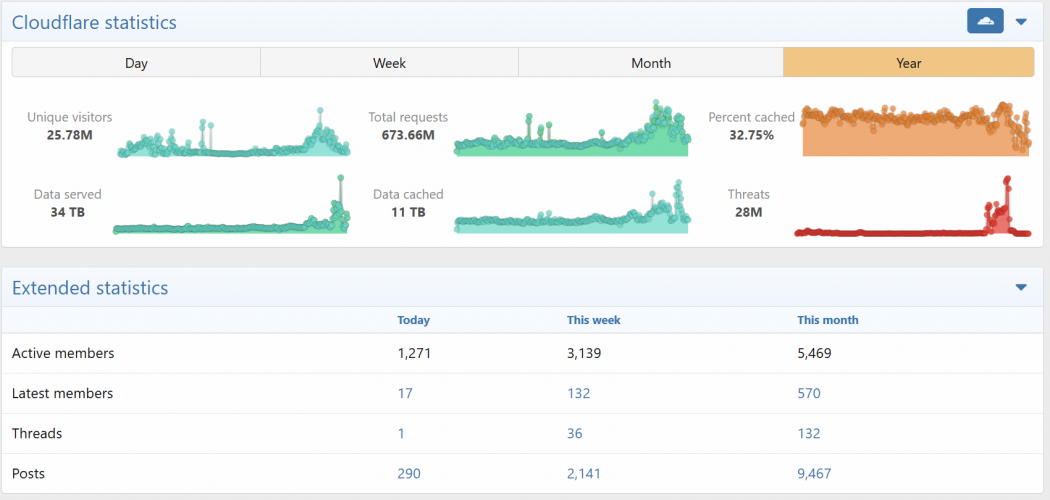This screenshot has height=500, width=1050.
Task: Click the This week column header
Action: (x=593, y=320)
